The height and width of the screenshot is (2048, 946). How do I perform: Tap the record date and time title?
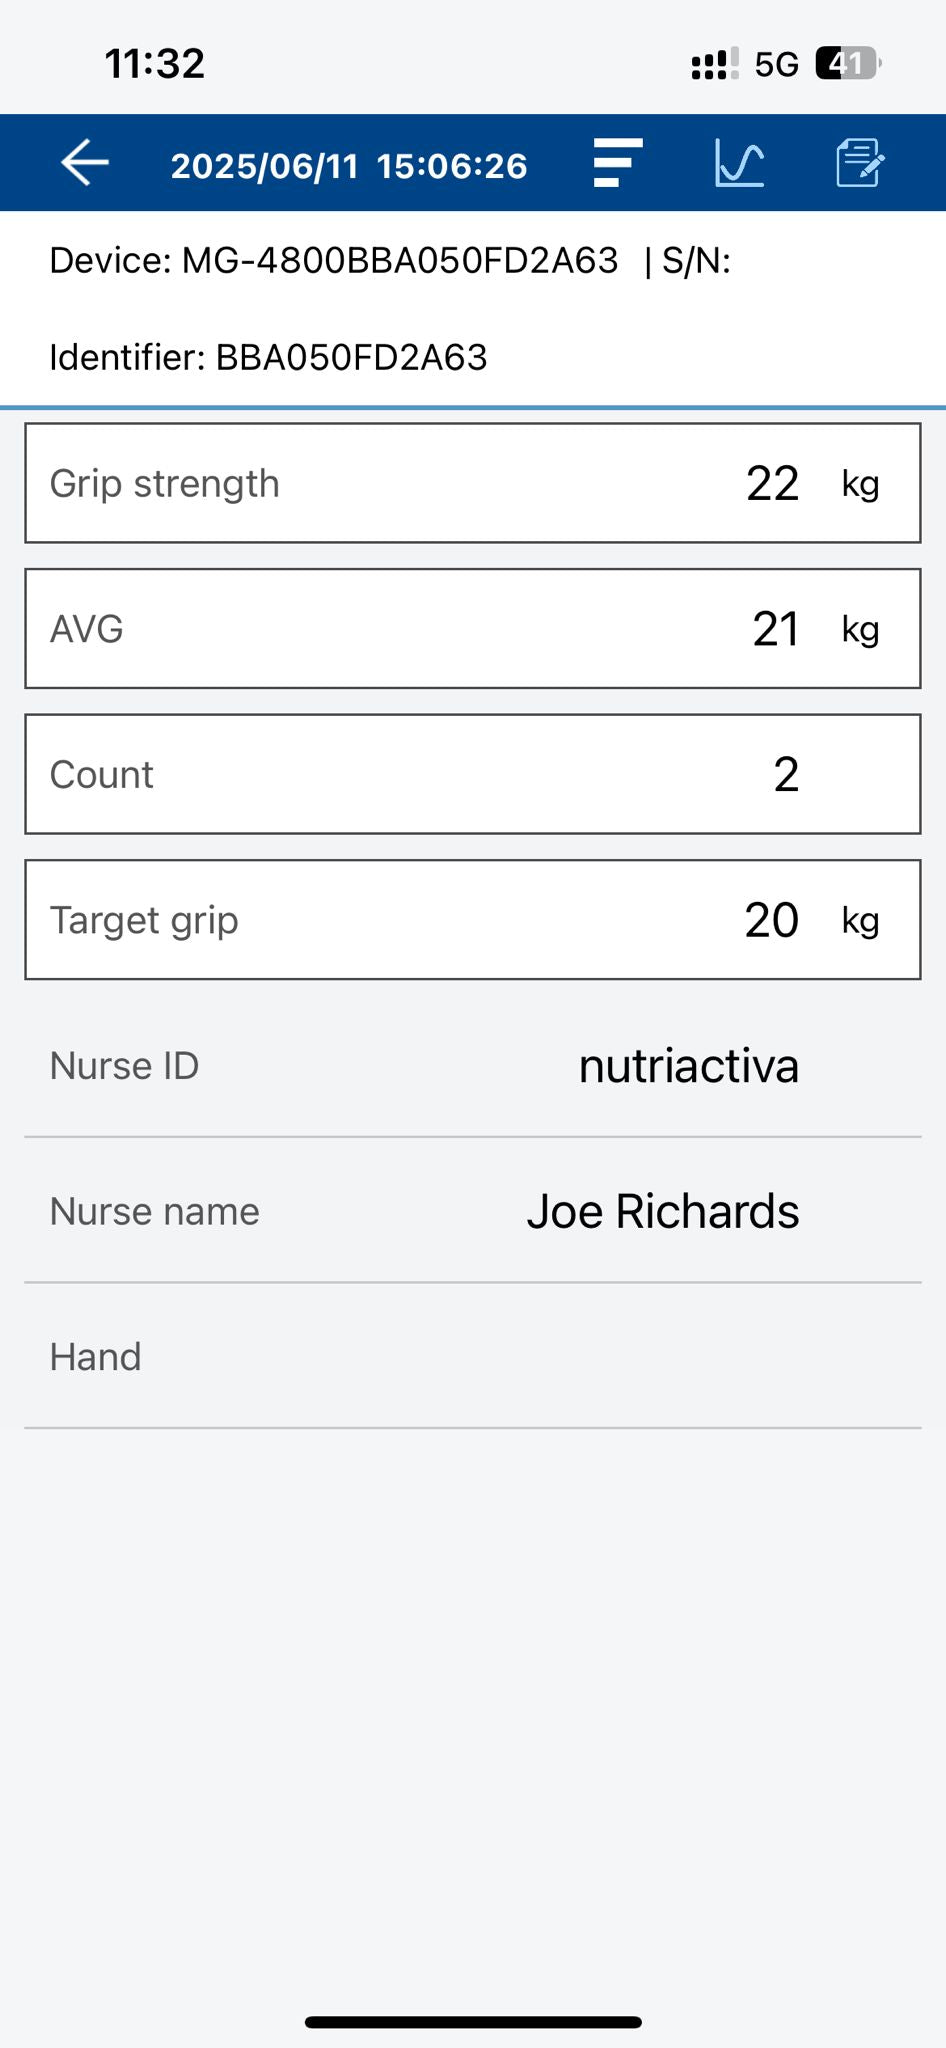click(349, 166)
